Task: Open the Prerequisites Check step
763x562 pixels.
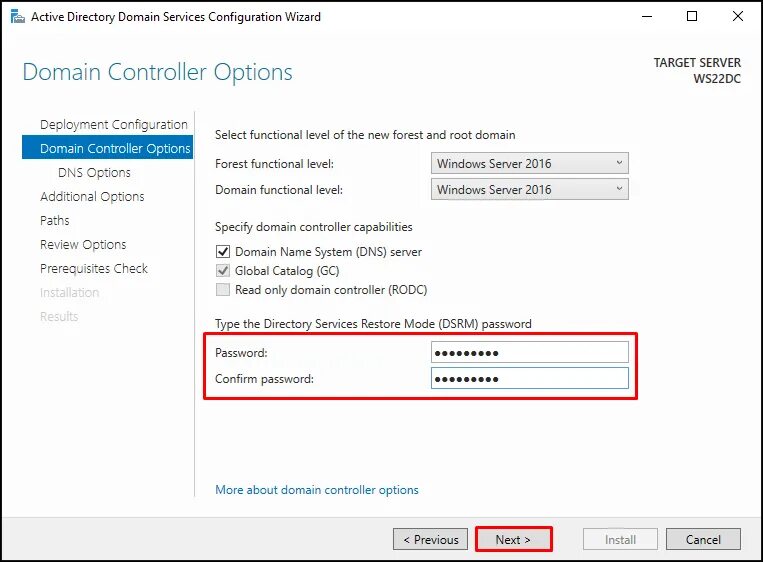Action: pos(94,268)
